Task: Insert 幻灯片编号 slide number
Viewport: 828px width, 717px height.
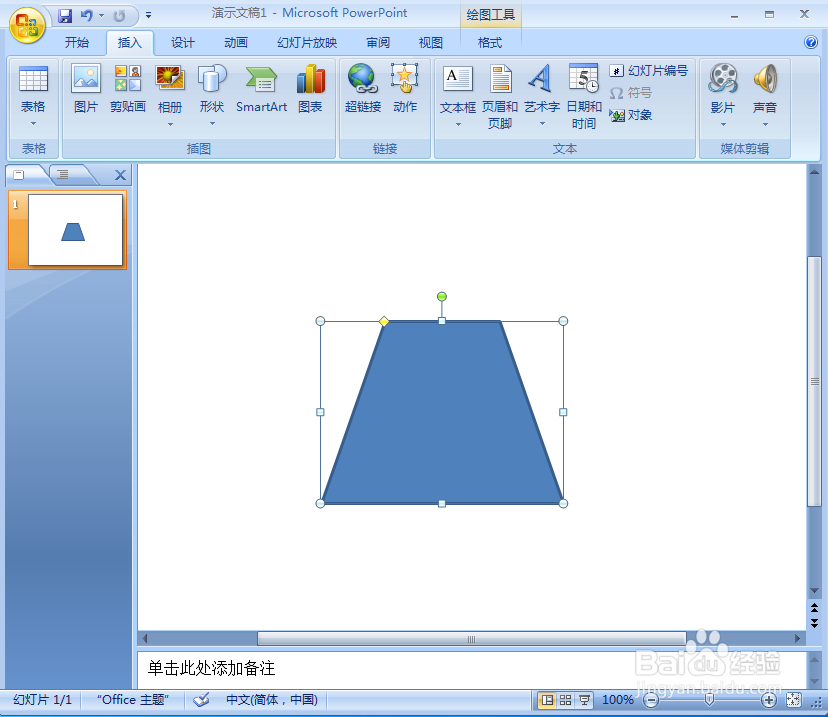Action: [648, 71]
